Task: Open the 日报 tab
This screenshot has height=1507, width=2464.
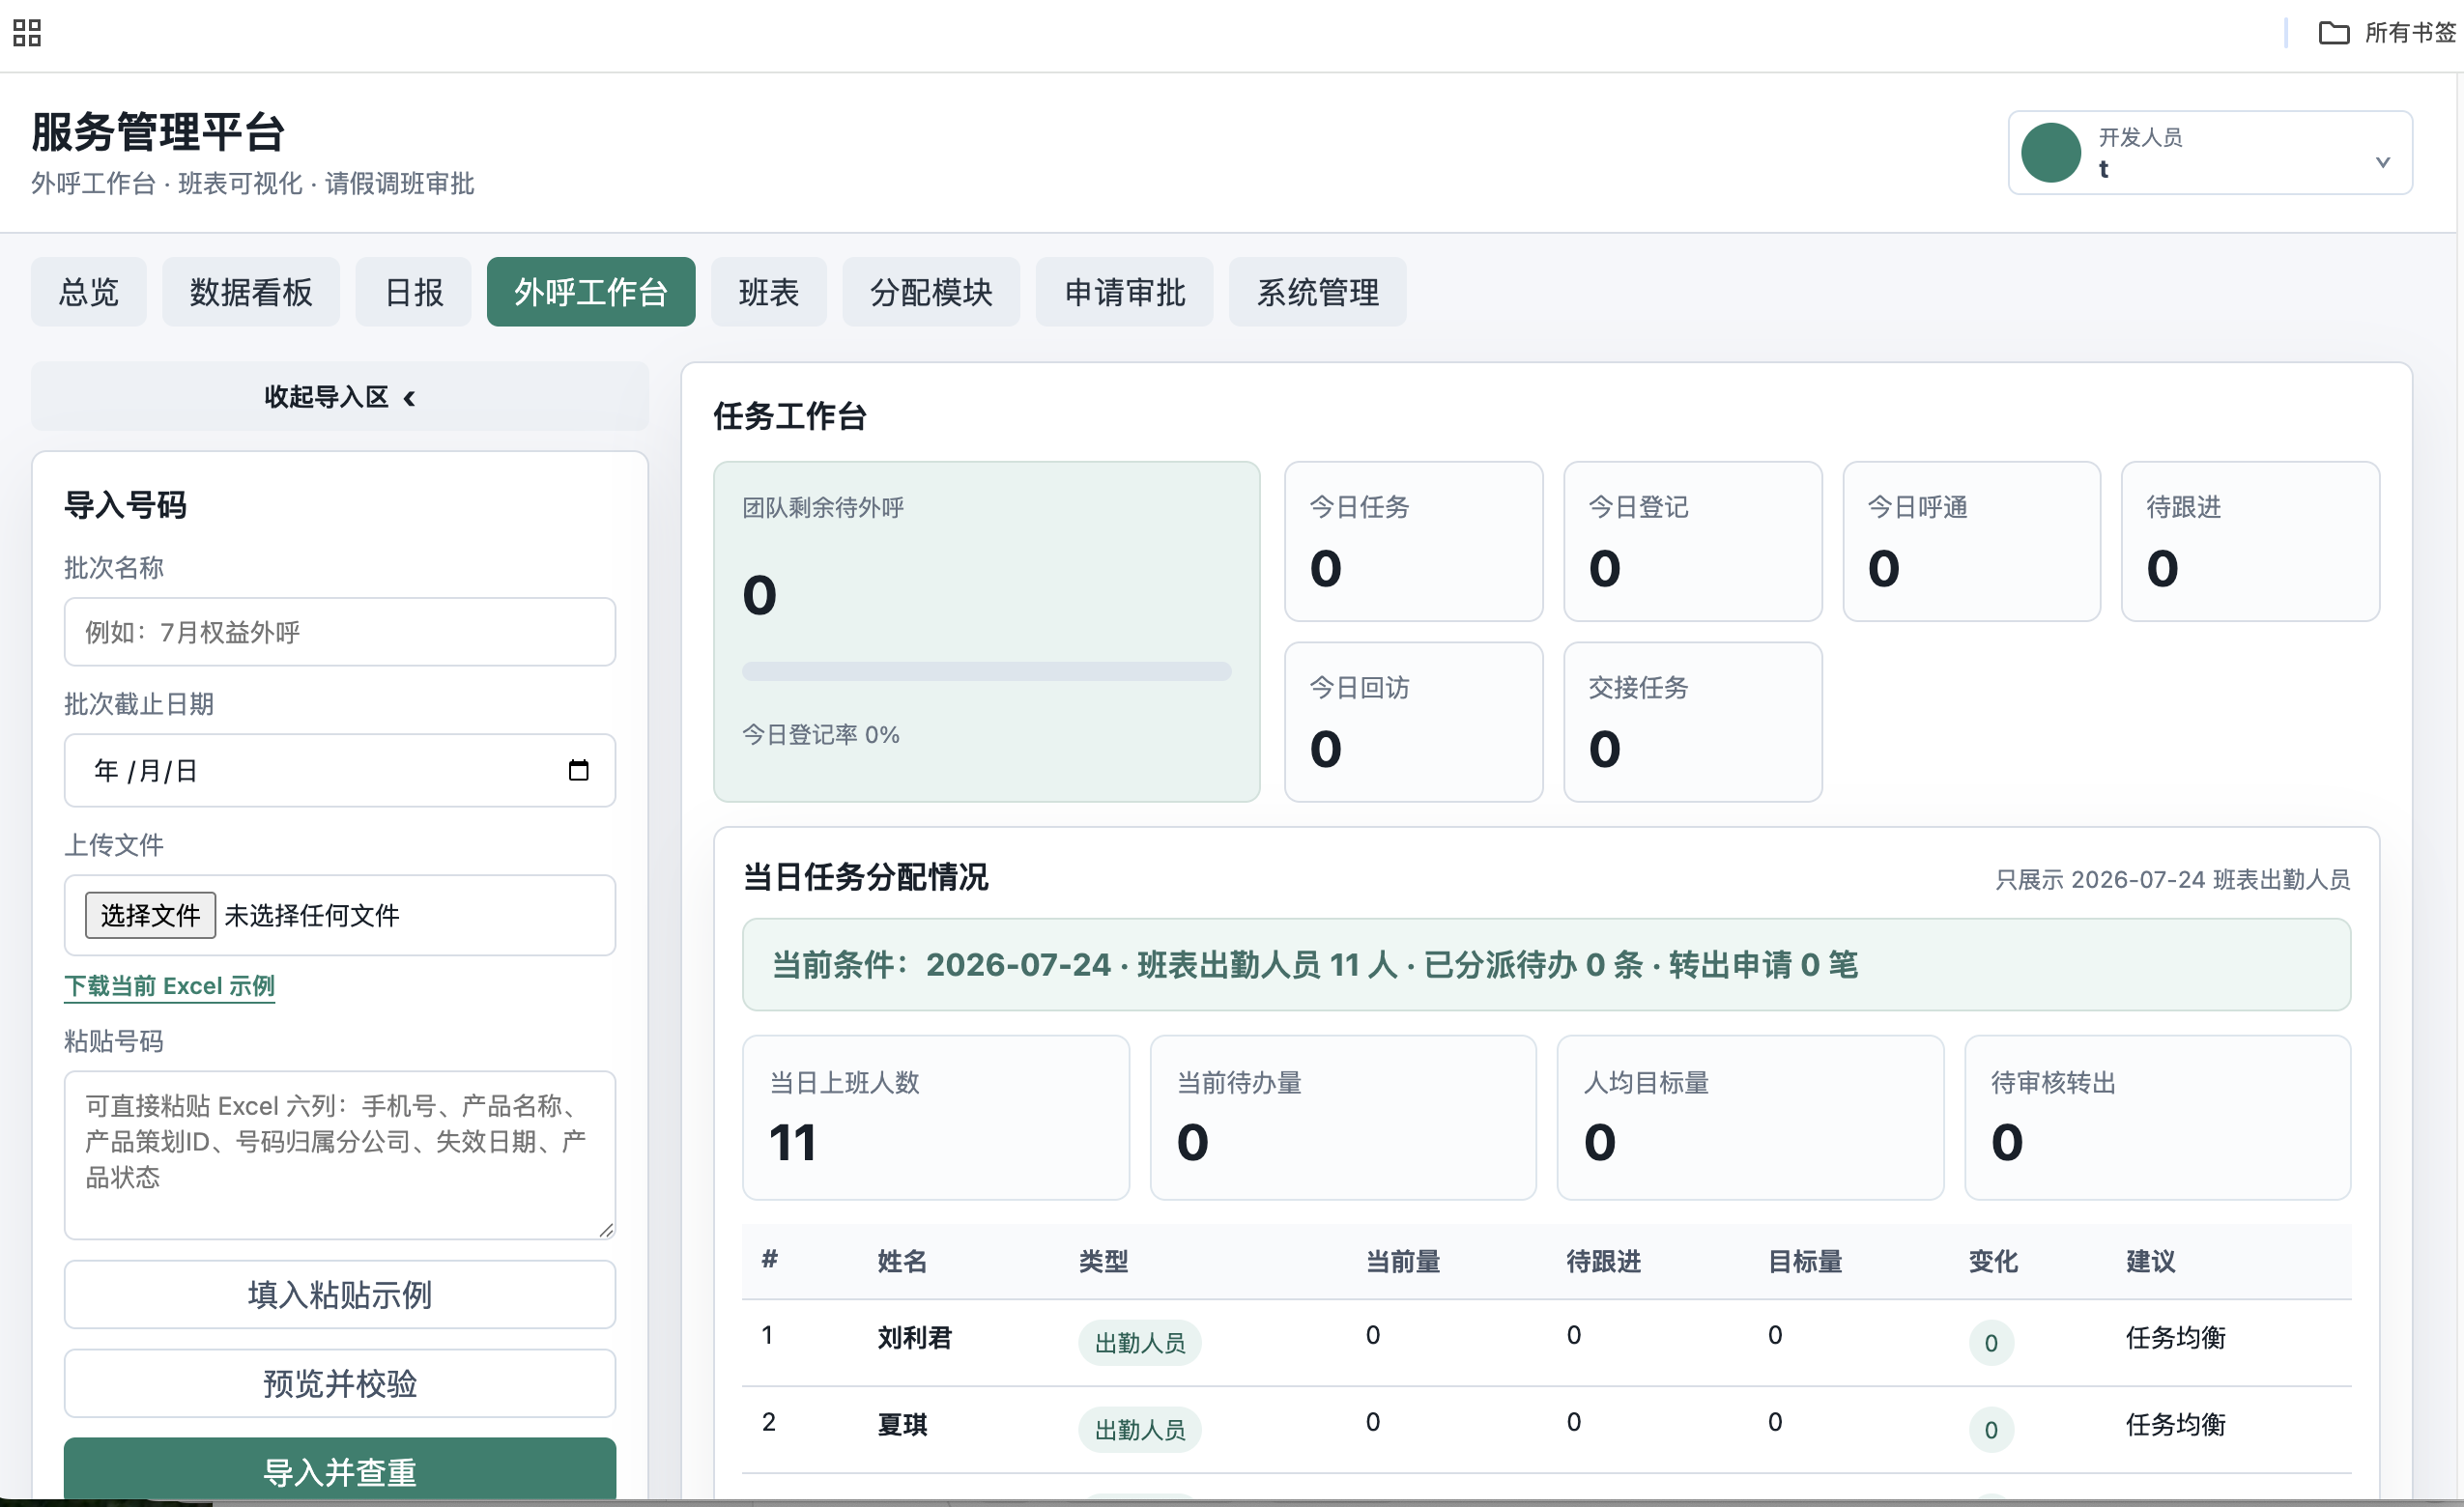Action: [x=413, y=292]
